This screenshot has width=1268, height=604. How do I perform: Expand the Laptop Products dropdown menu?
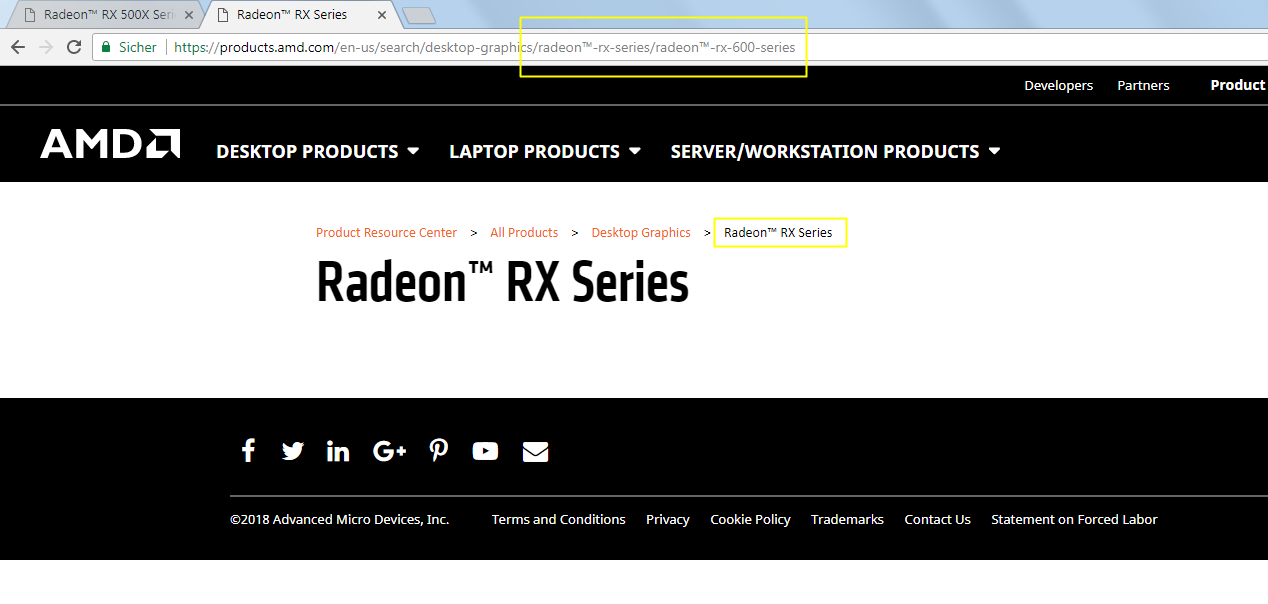[544, 151]
